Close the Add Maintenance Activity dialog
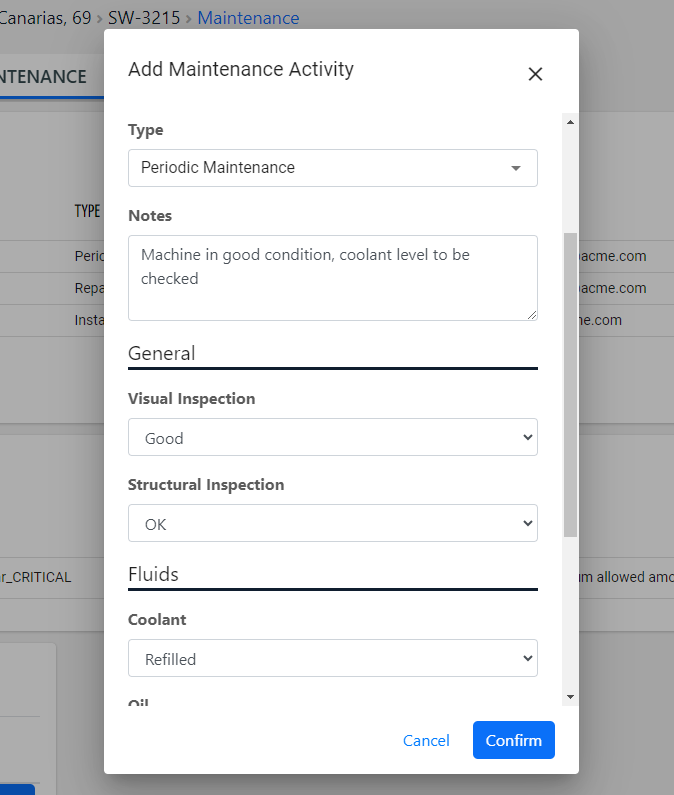Viewport: 674px width, 795px height. tap(535, 74)
